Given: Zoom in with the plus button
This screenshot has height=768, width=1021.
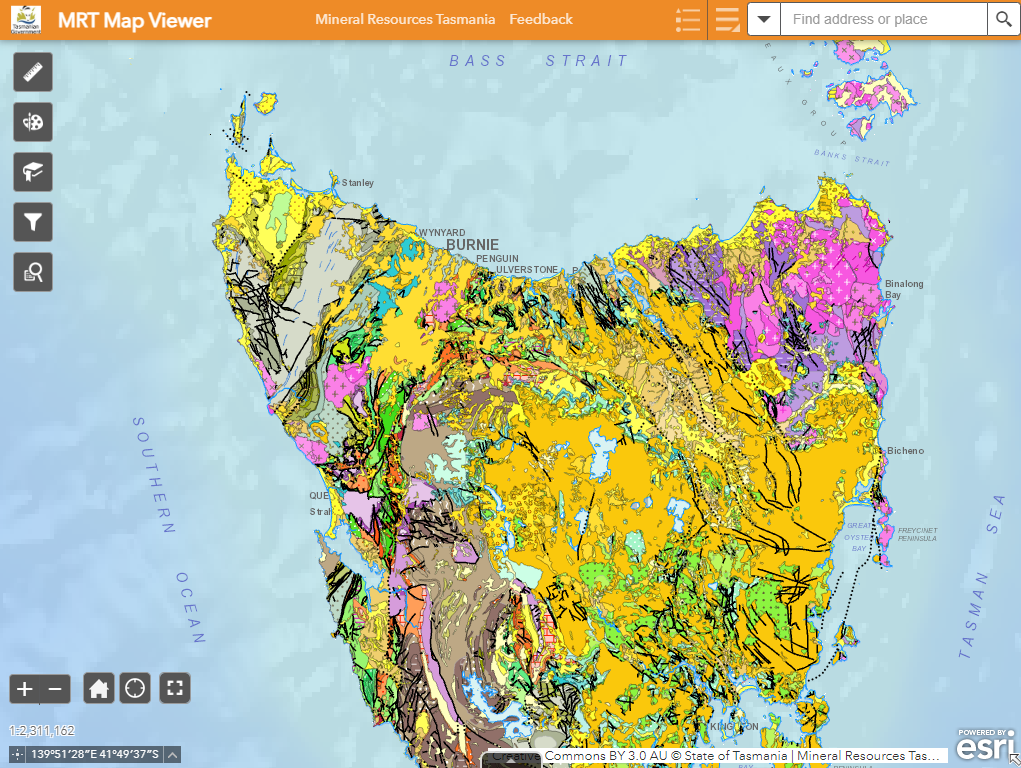Looking at the screenshot, I should coord(25,688).
